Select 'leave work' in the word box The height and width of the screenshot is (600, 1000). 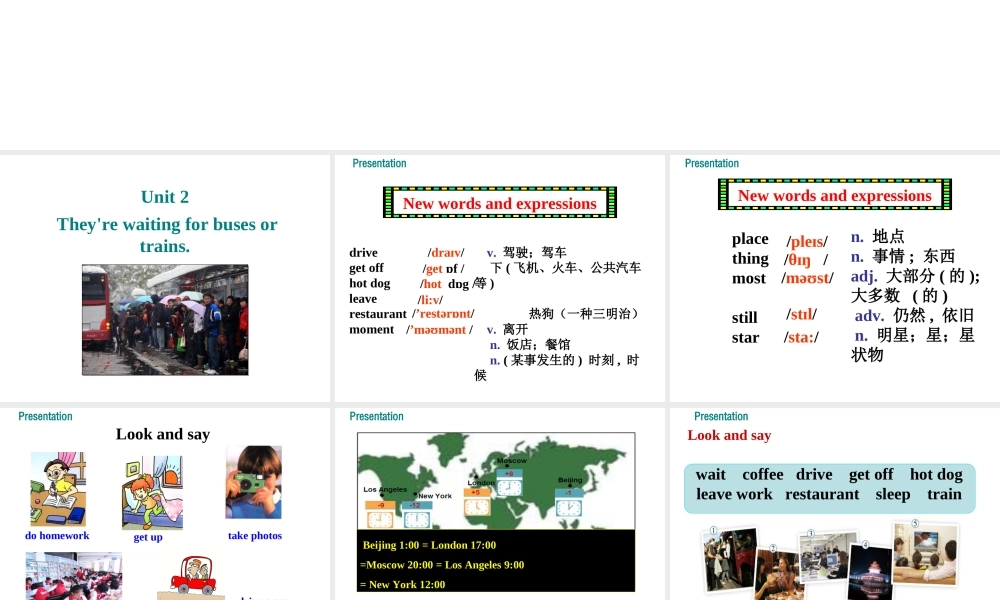(734, 494)
